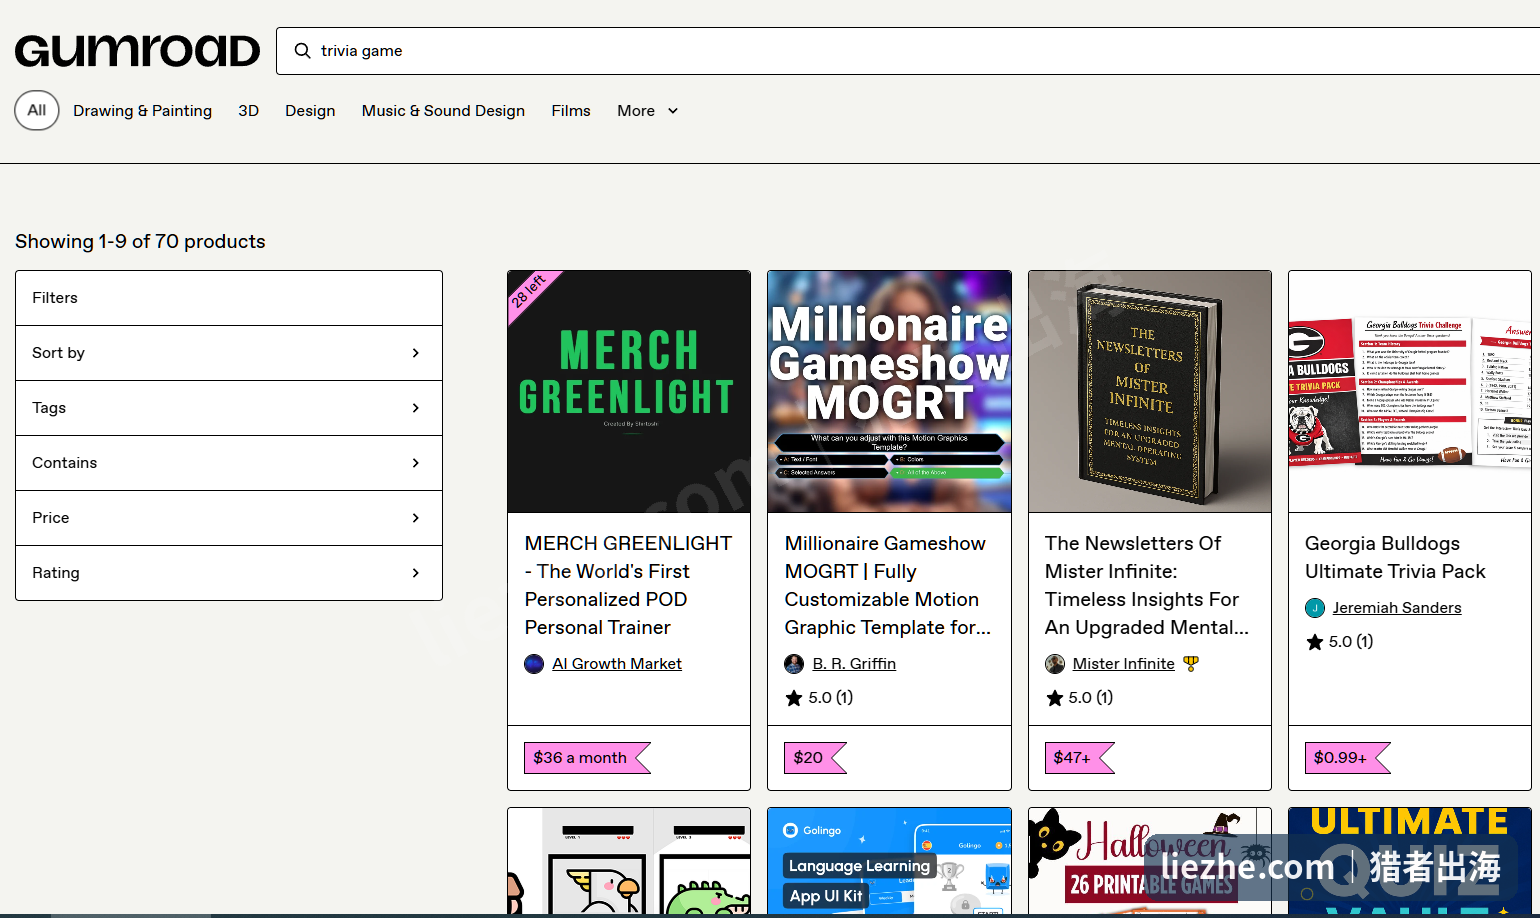Open the Georgia Bulldogs Trivia Pack thumbnail

[1410, 392]
